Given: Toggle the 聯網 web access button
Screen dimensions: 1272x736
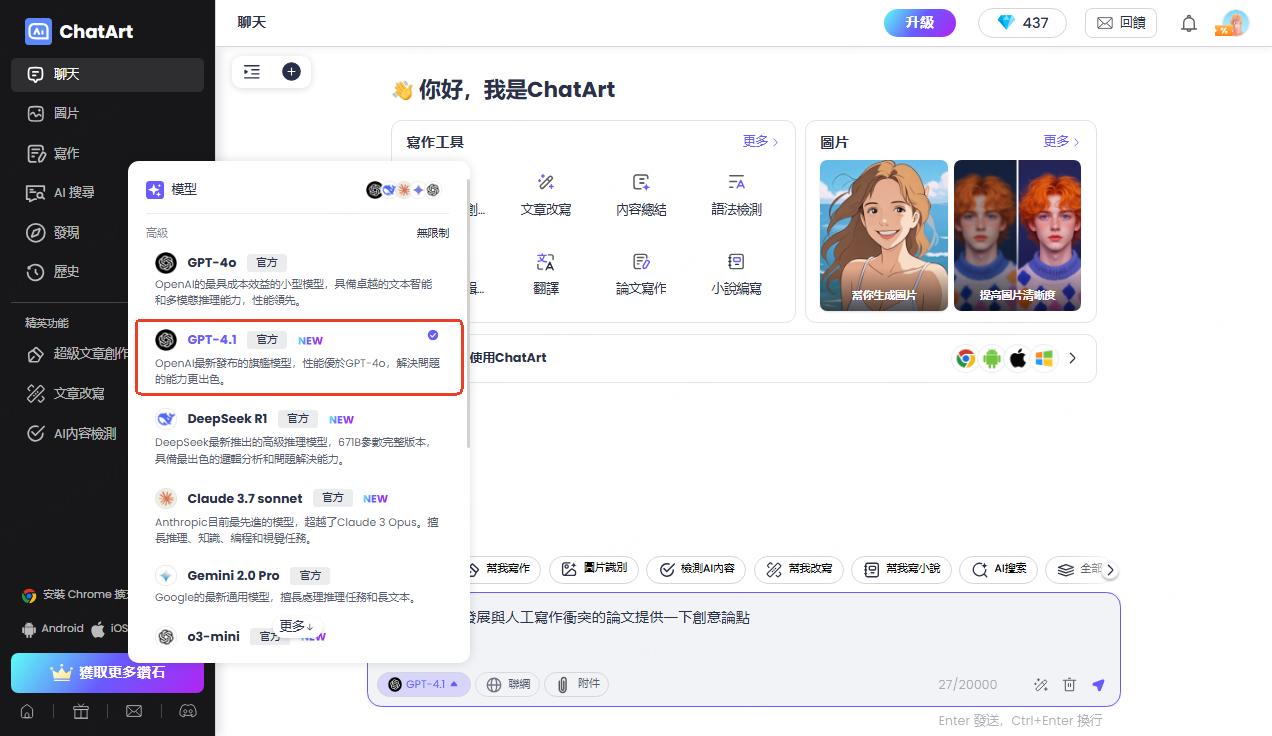Looking at the screenshot, I should (x=507, y=684).
